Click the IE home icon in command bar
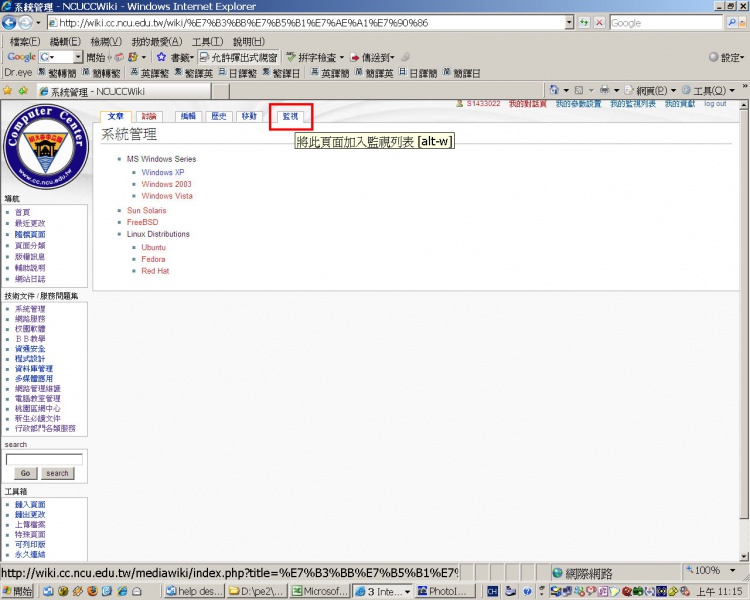The width and height of the screenshot is (750, 600). tap(553, 91)
